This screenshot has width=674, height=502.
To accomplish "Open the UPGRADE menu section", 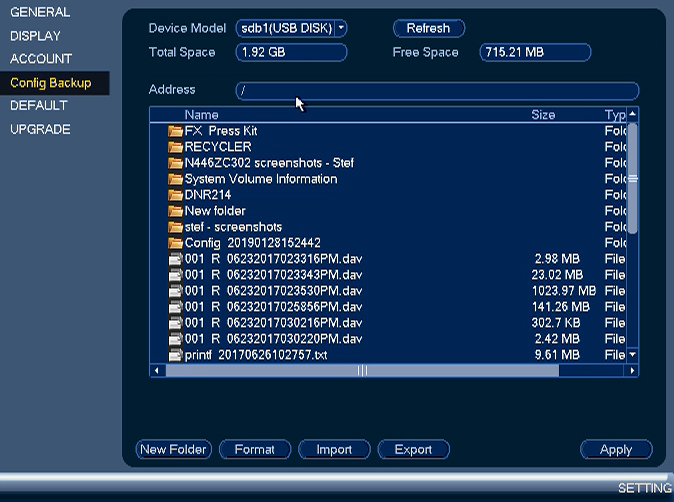I will point(40,129).
